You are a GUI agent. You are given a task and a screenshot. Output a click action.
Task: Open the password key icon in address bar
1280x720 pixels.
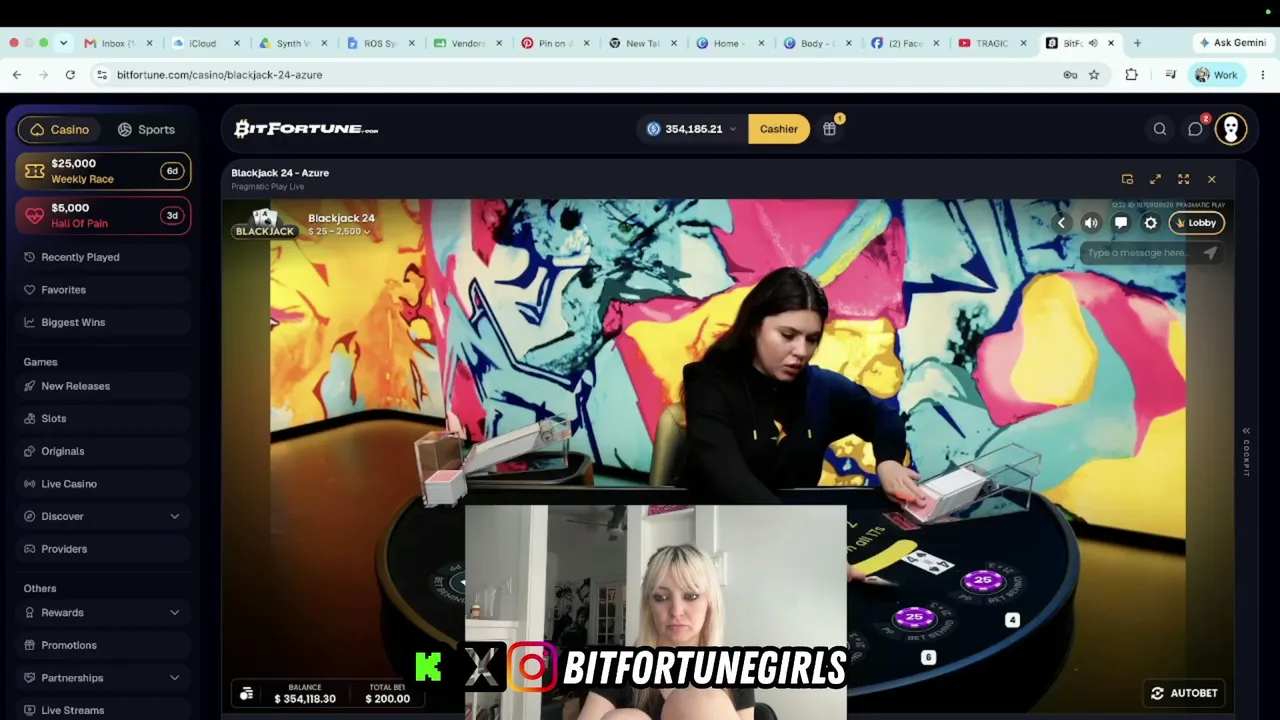pyautogui.click(x=1070, y=75)
